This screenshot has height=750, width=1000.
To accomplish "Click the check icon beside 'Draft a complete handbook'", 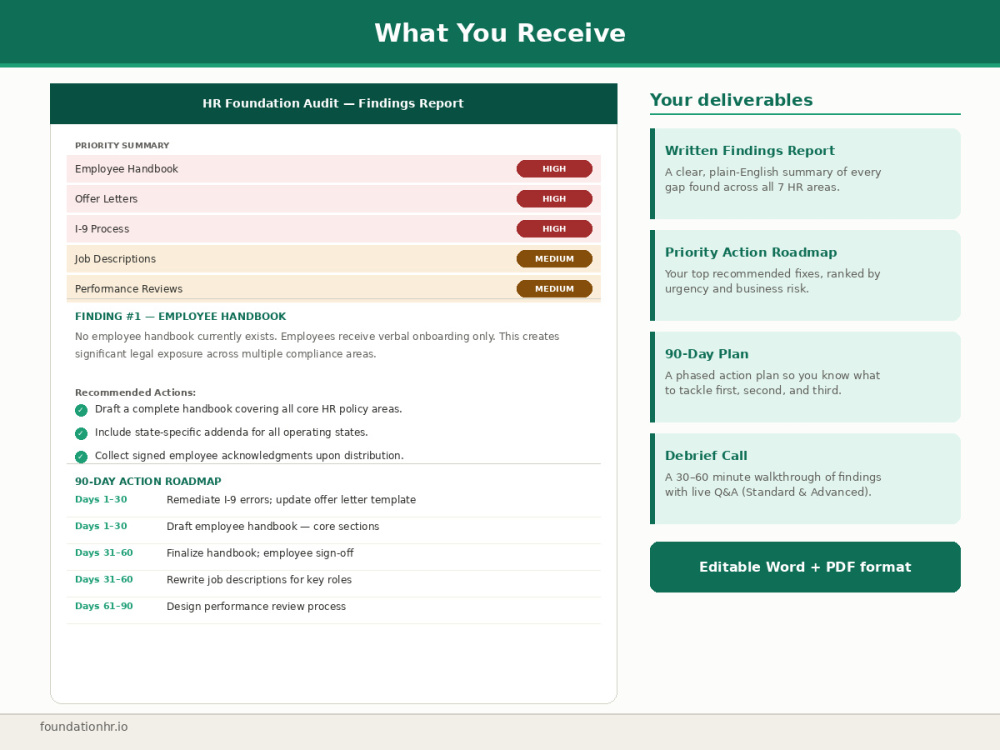I will click(81, 410).
